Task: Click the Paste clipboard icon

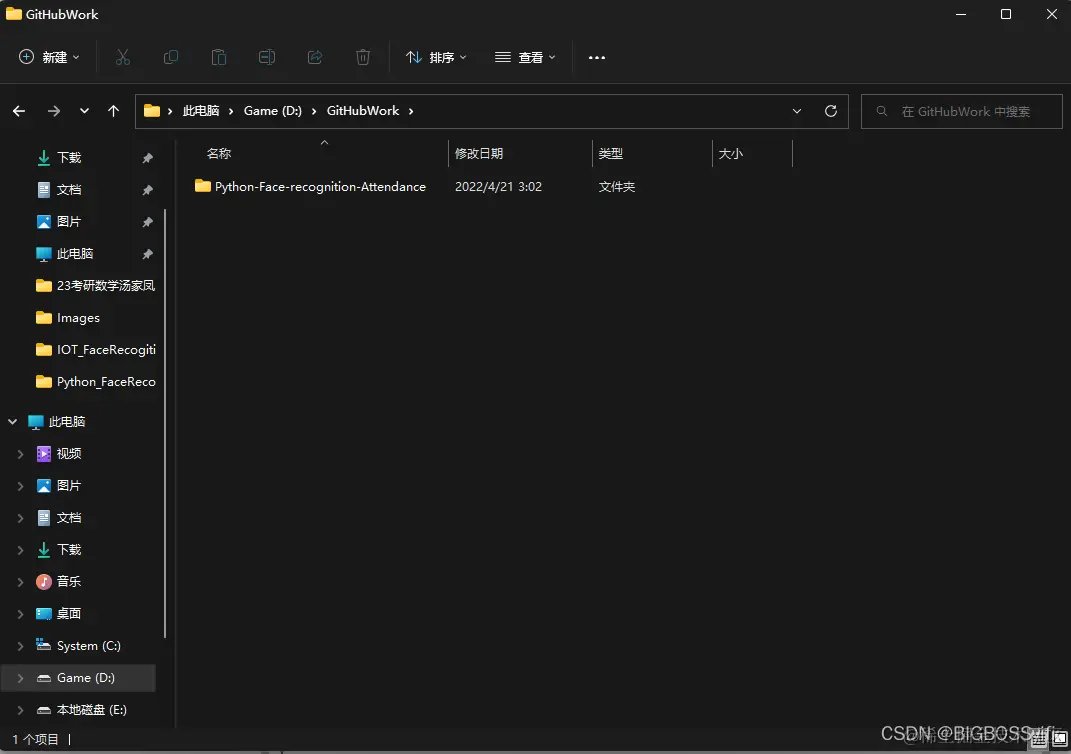Action: pyautogui.click(x=219, y=57)
